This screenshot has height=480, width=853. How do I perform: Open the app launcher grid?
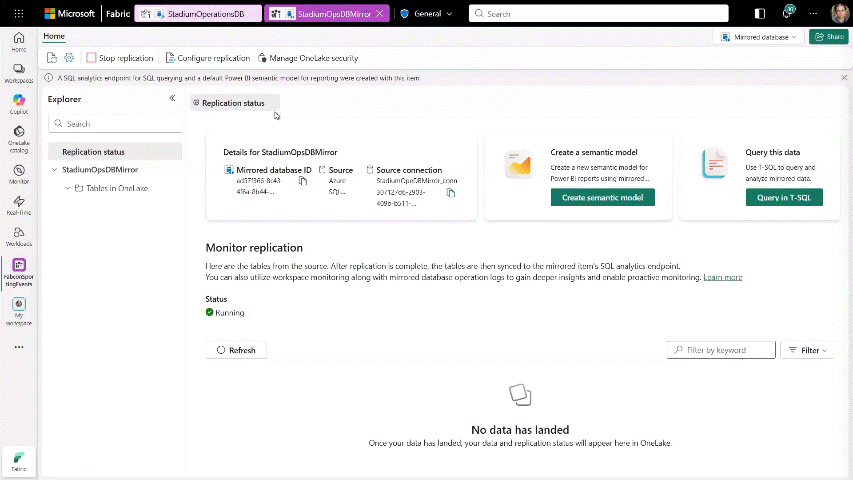click(x=18, y=14)
